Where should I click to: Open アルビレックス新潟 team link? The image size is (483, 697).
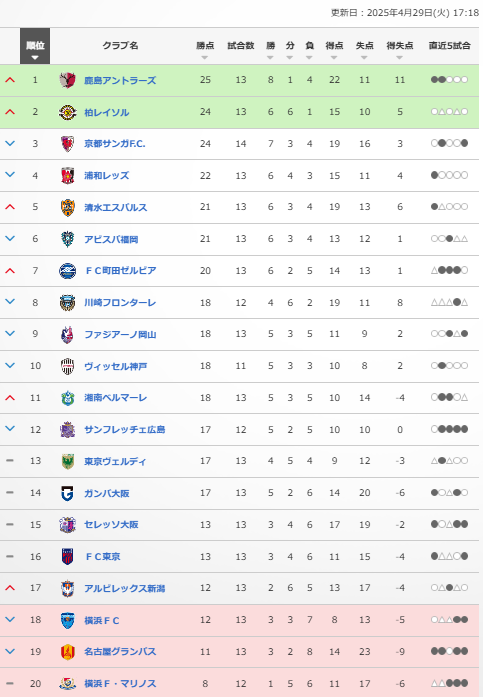click(x=124, y=589)
